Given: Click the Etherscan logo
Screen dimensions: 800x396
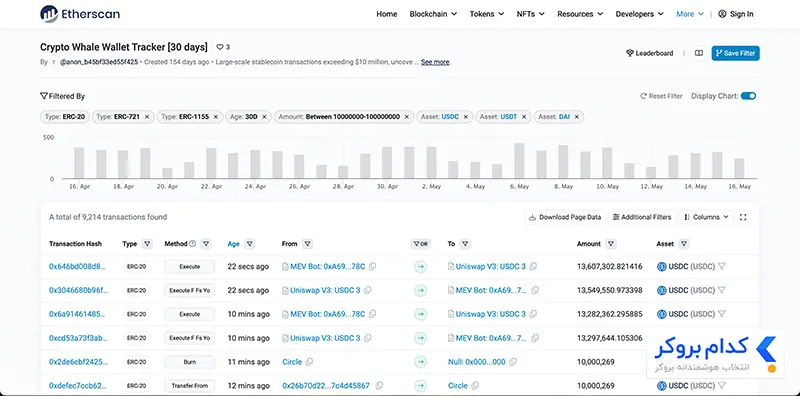Looking at the screenshot, I should 80,14.
